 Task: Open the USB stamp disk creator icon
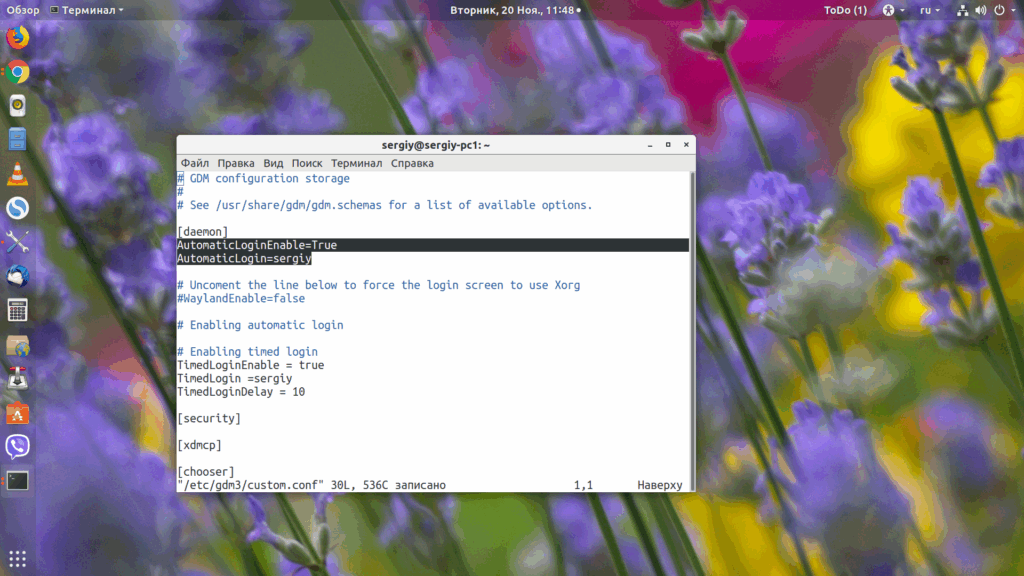click(18, 379)
